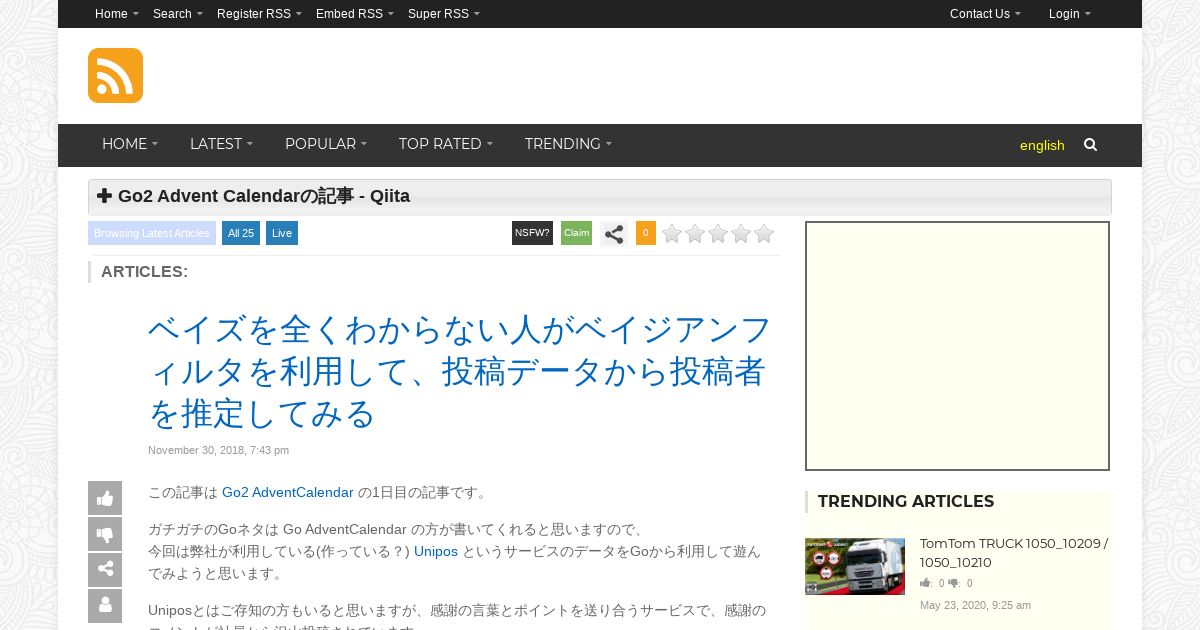Screen dimensions: 1200x630
Task: Open the LATEST menu in main navbar
Action: [x=221, y=144]
